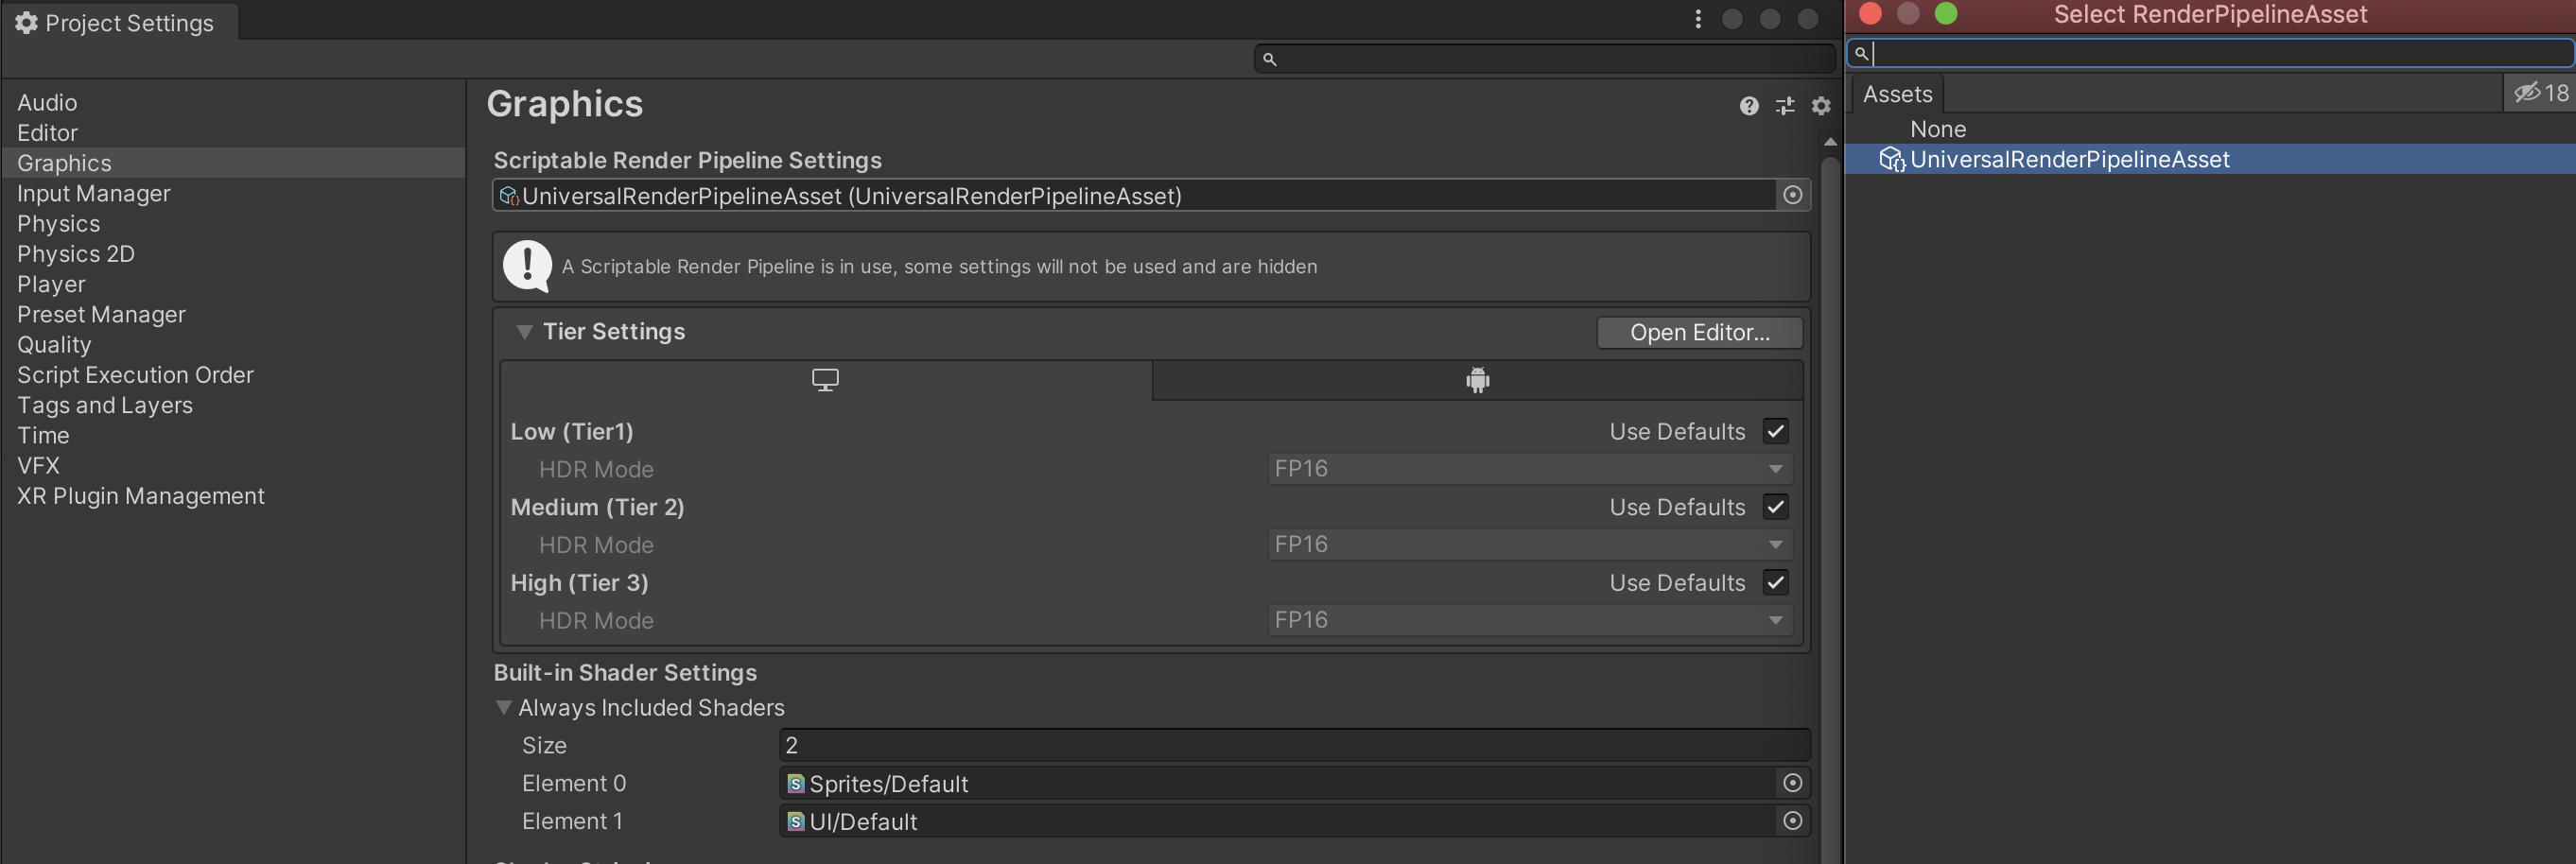
Task: Select Graphics settings category
Action: (233, 163)
